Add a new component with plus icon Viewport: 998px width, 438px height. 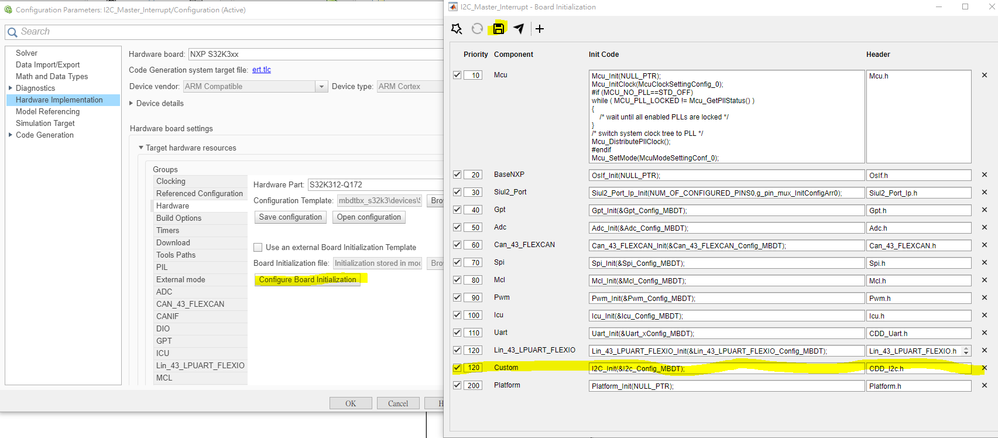click(x=540, y=29)
